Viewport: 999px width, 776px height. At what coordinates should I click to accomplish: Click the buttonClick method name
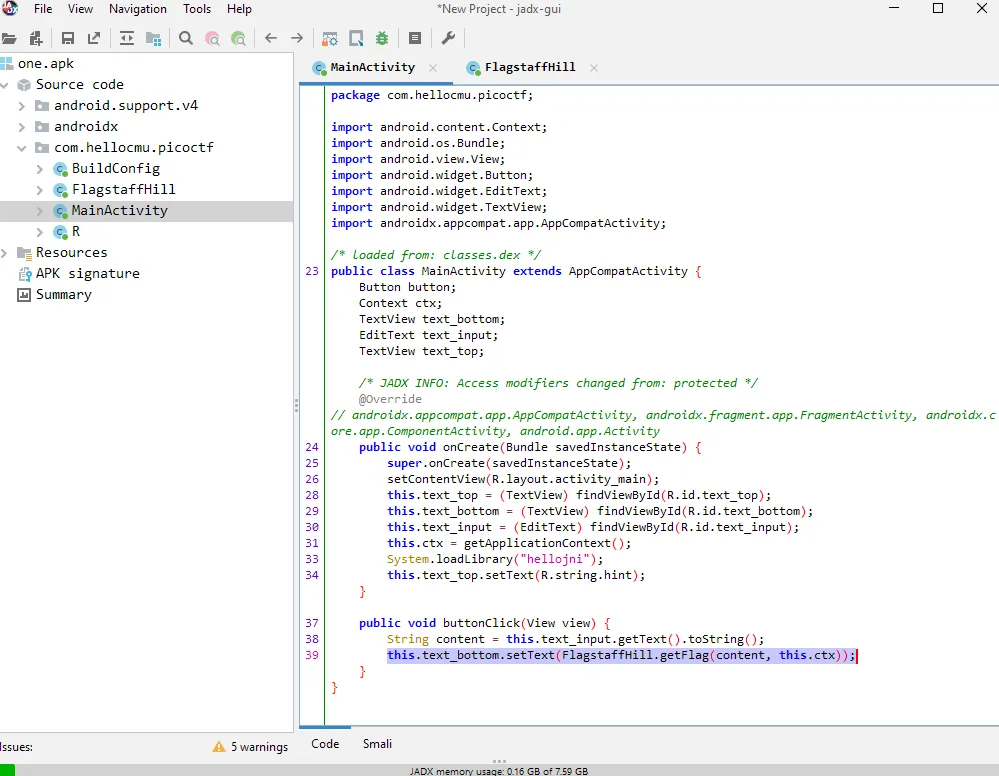coord(481,623)
